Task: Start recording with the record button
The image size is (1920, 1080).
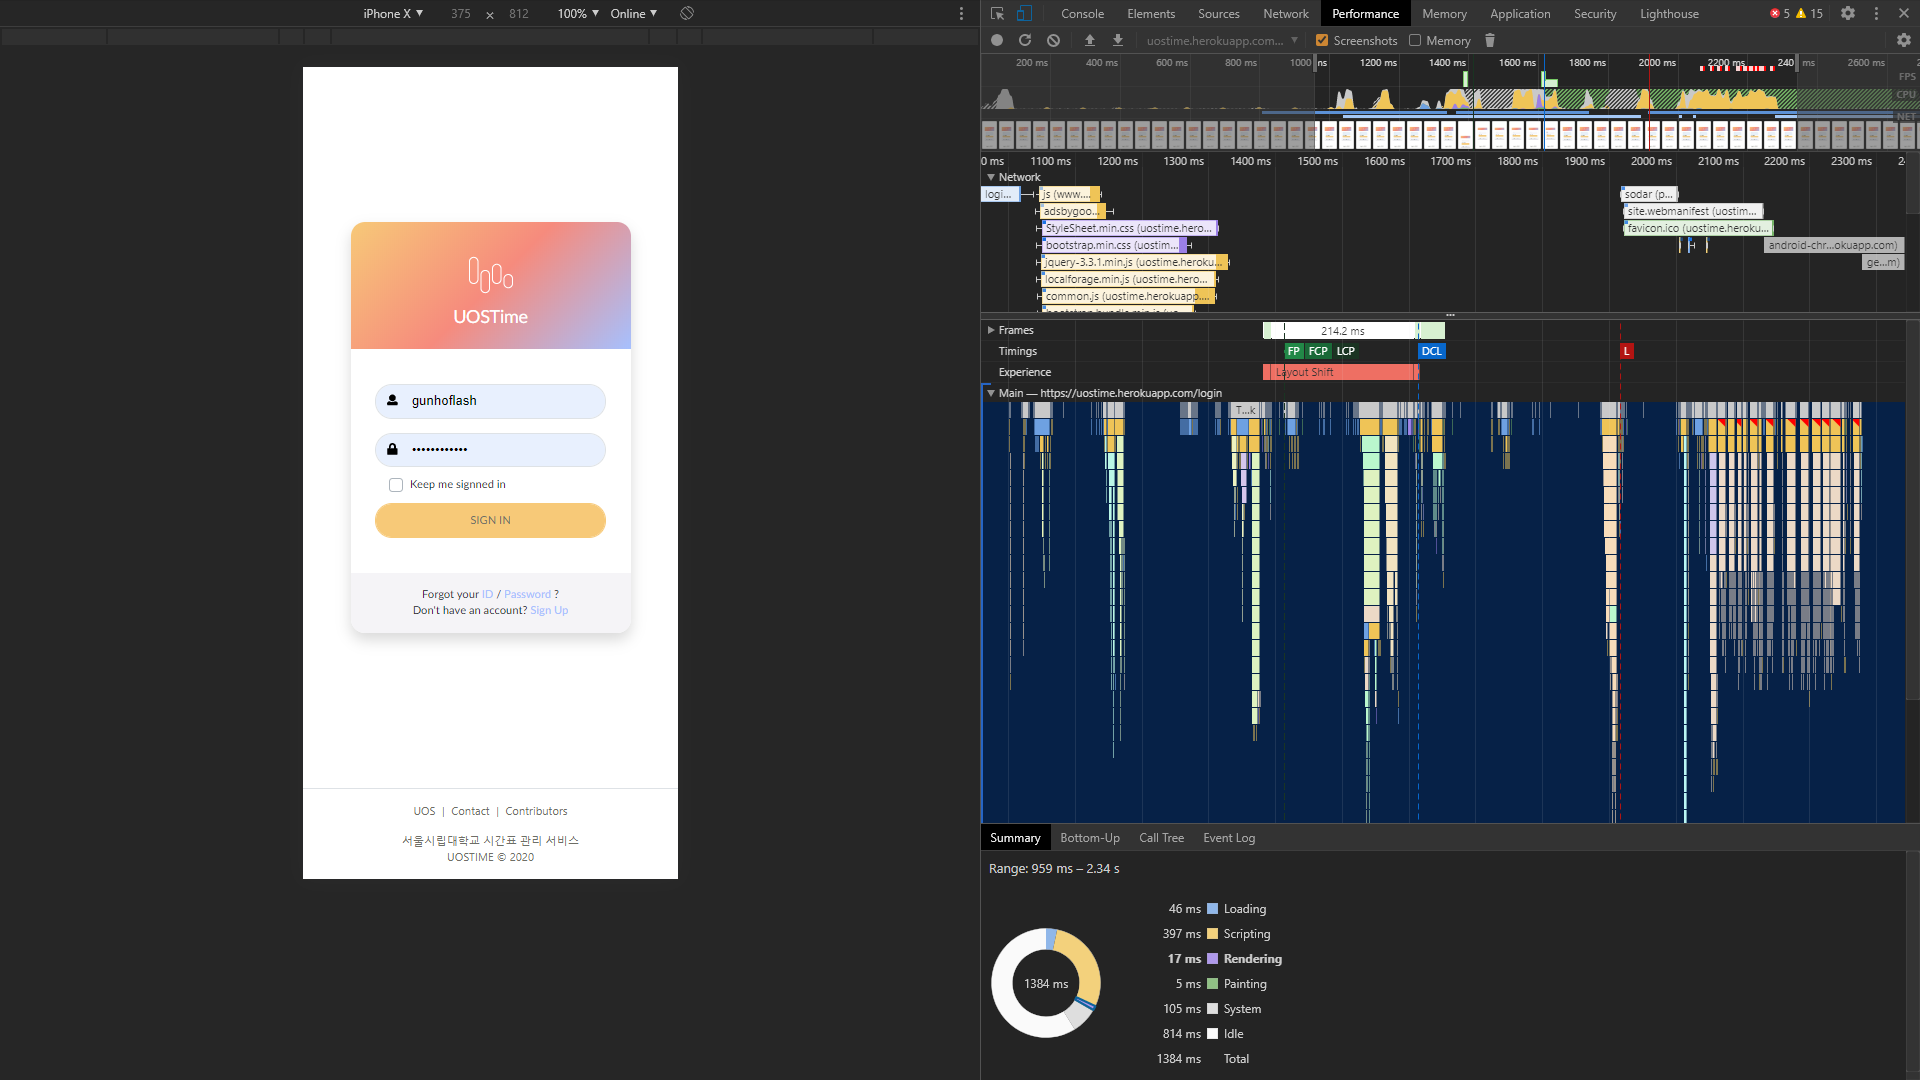Action: click(997, 40)
